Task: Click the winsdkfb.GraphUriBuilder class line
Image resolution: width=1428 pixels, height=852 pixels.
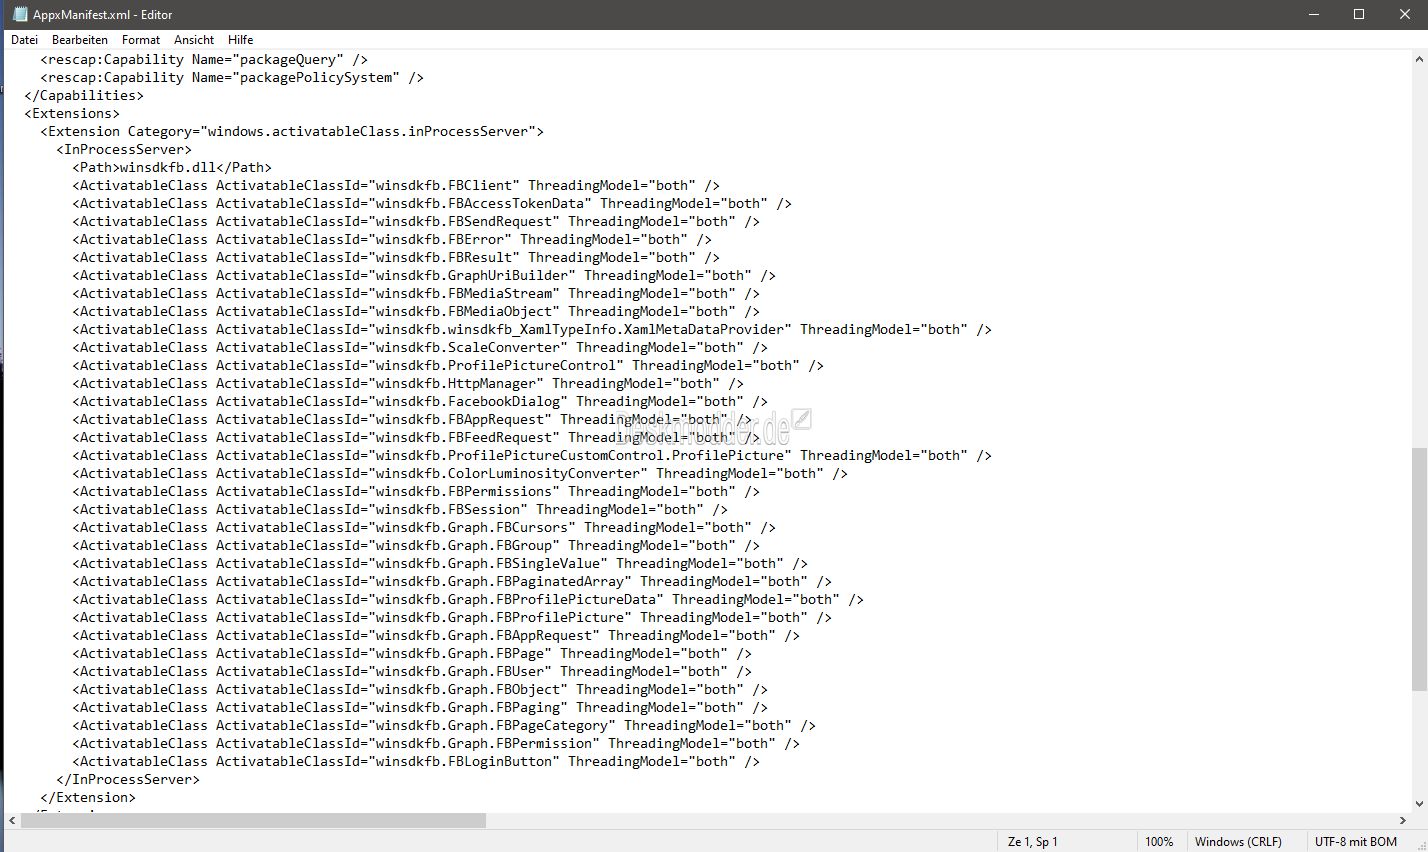Action: (424, 275)
